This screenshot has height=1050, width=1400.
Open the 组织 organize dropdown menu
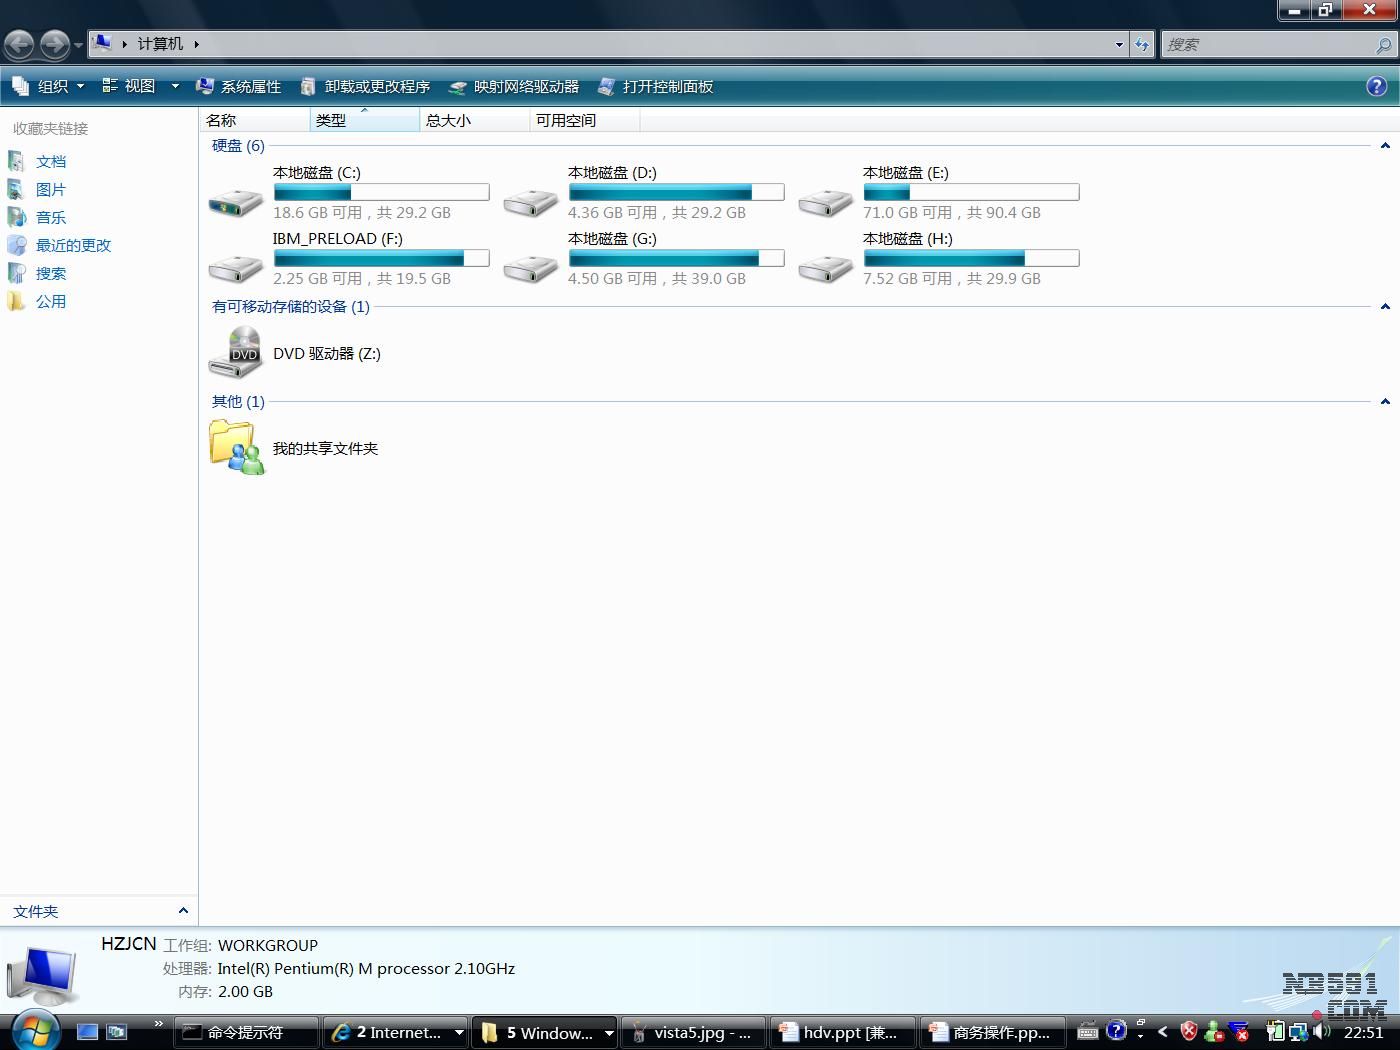pos(48,87)
